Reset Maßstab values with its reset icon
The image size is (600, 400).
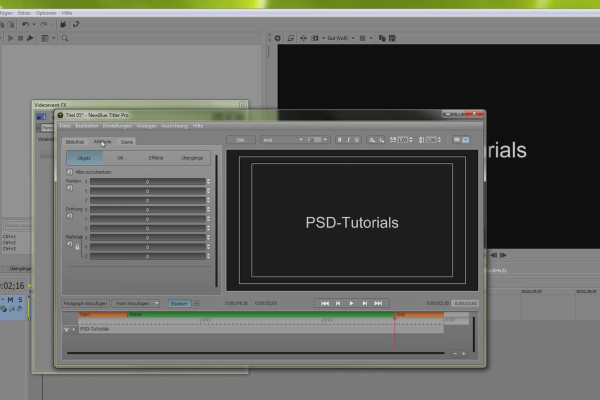pos(70,244)
